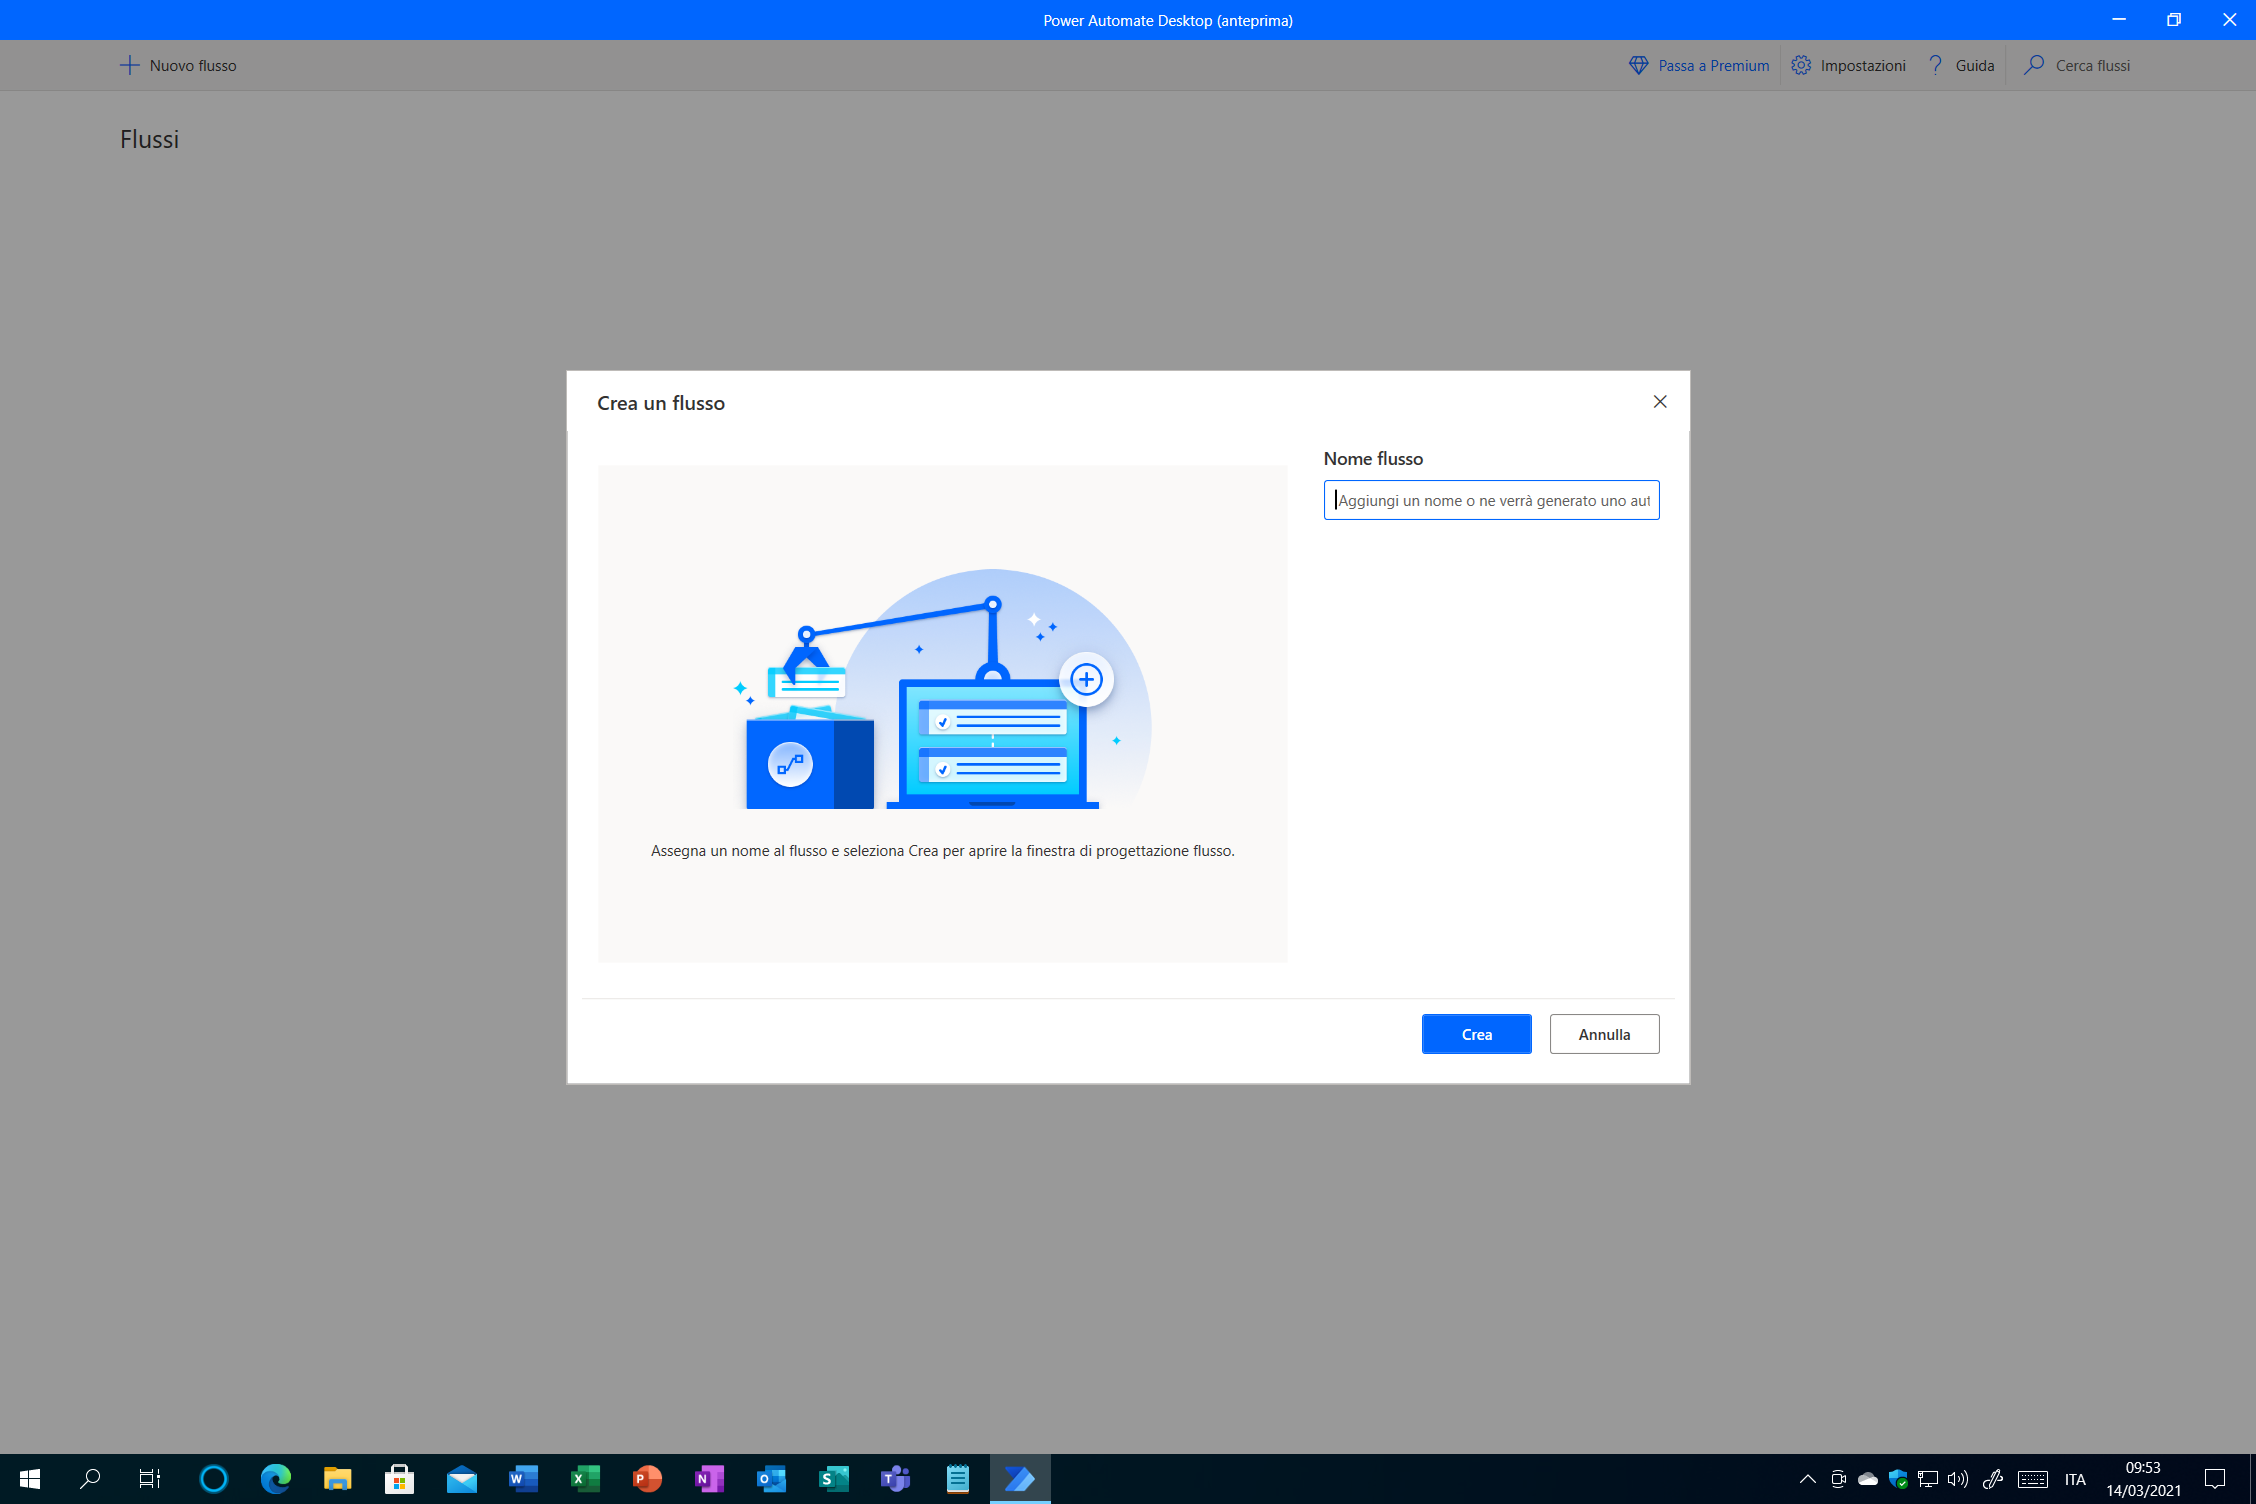Image resolution: width=2256 pixels, height=1504 pixels.
Task: Launch PowerPoint from the taskbar
Action: coord(648,1479)
